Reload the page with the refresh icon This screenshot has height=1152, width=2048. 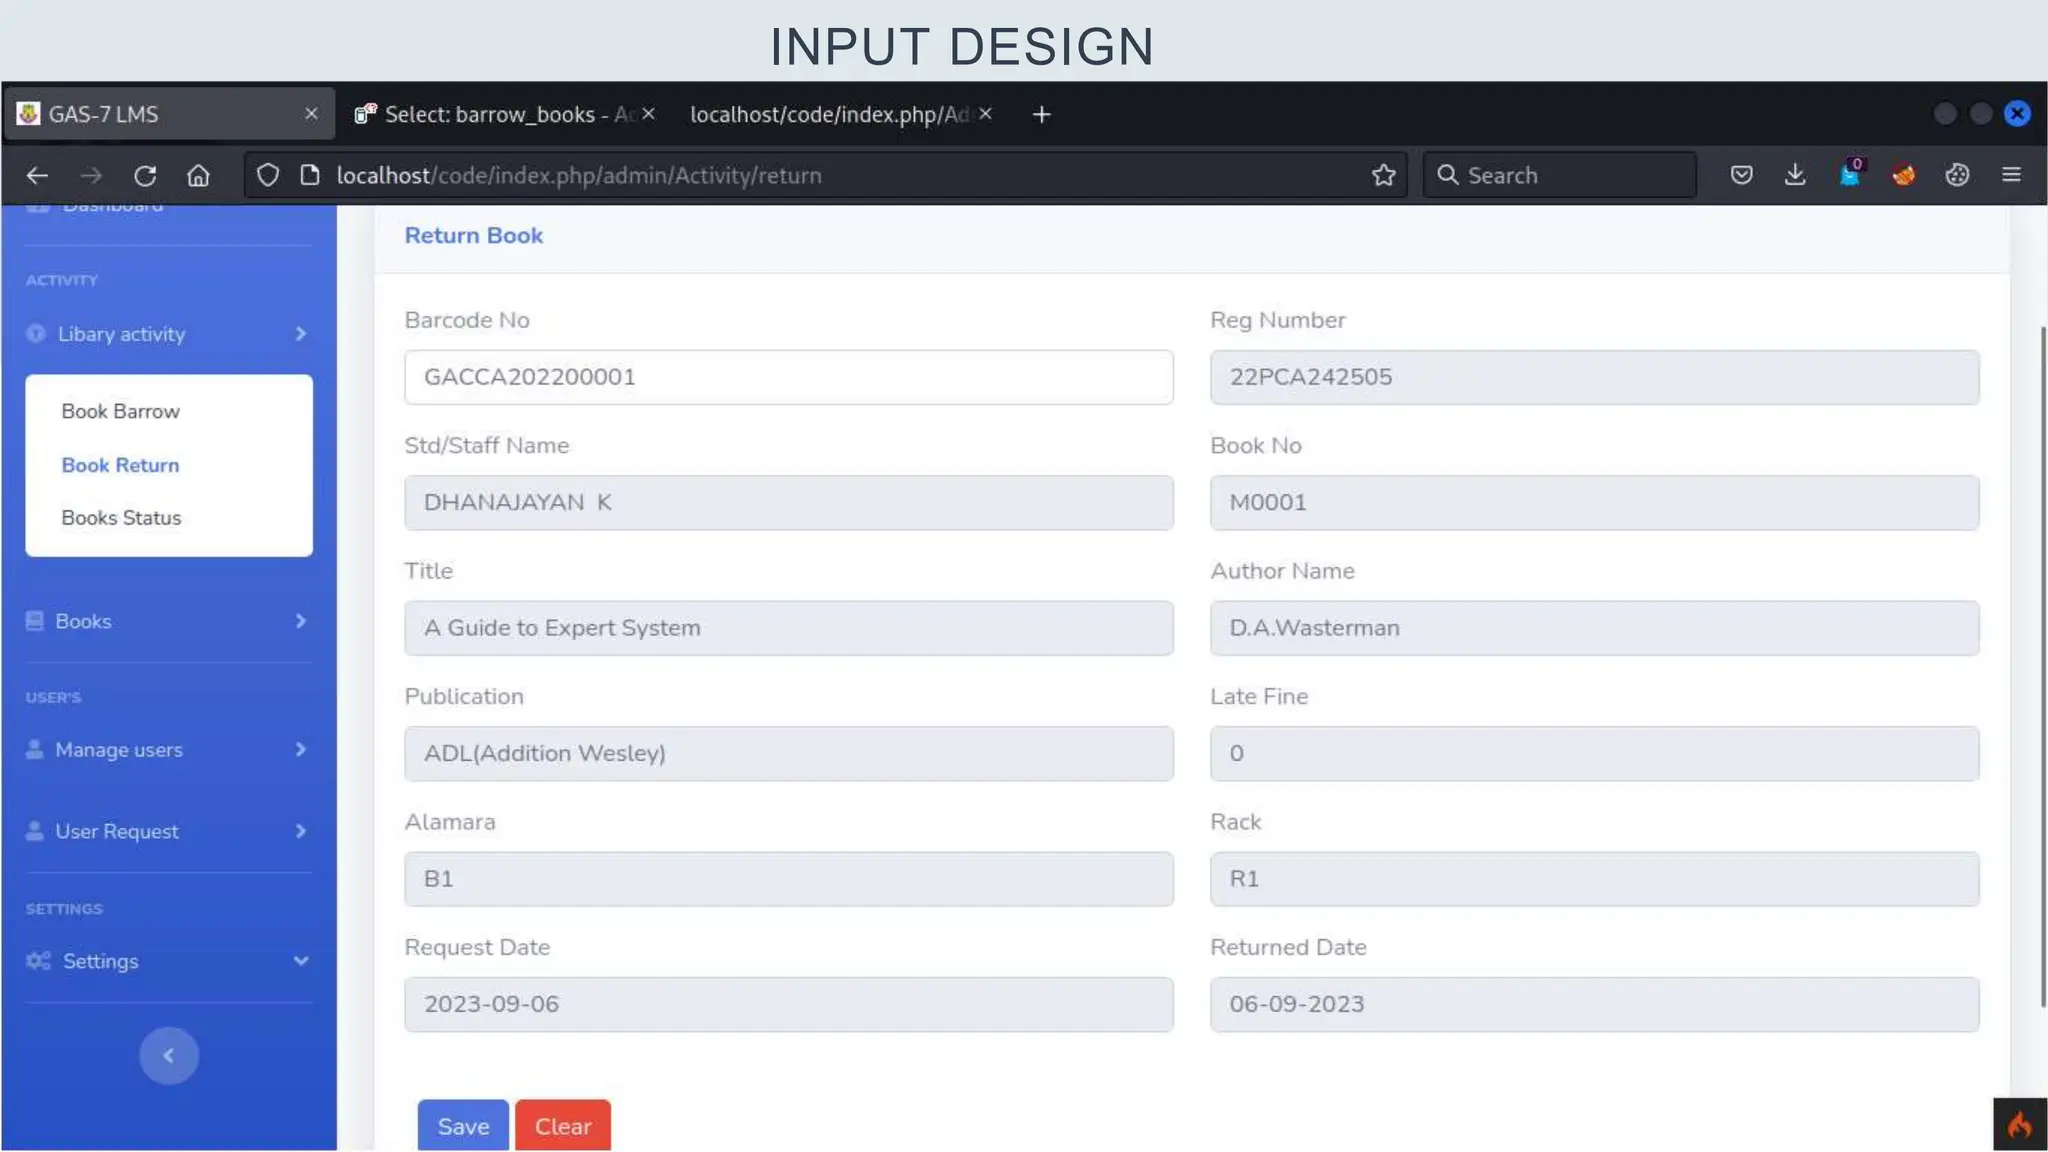145,175
